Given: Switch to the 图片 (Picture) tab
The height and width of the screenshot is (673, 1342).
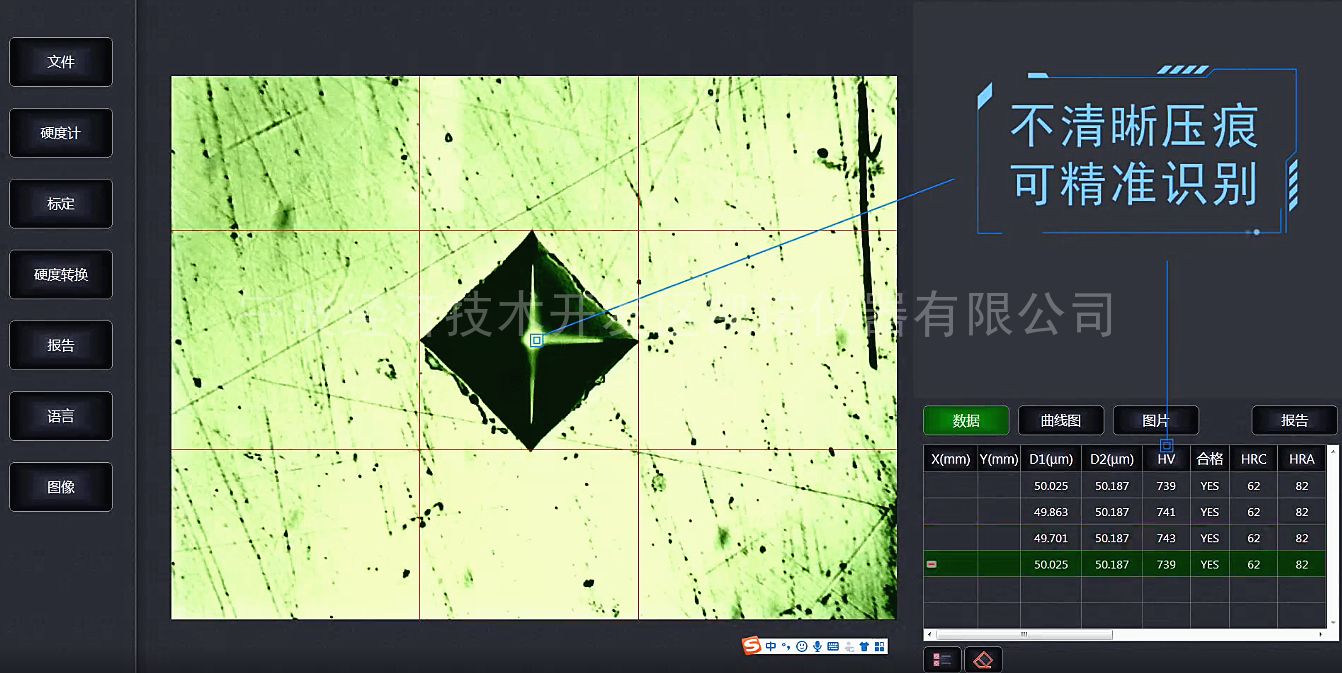Looking at the screenshot, I should tap(1155, 421).
